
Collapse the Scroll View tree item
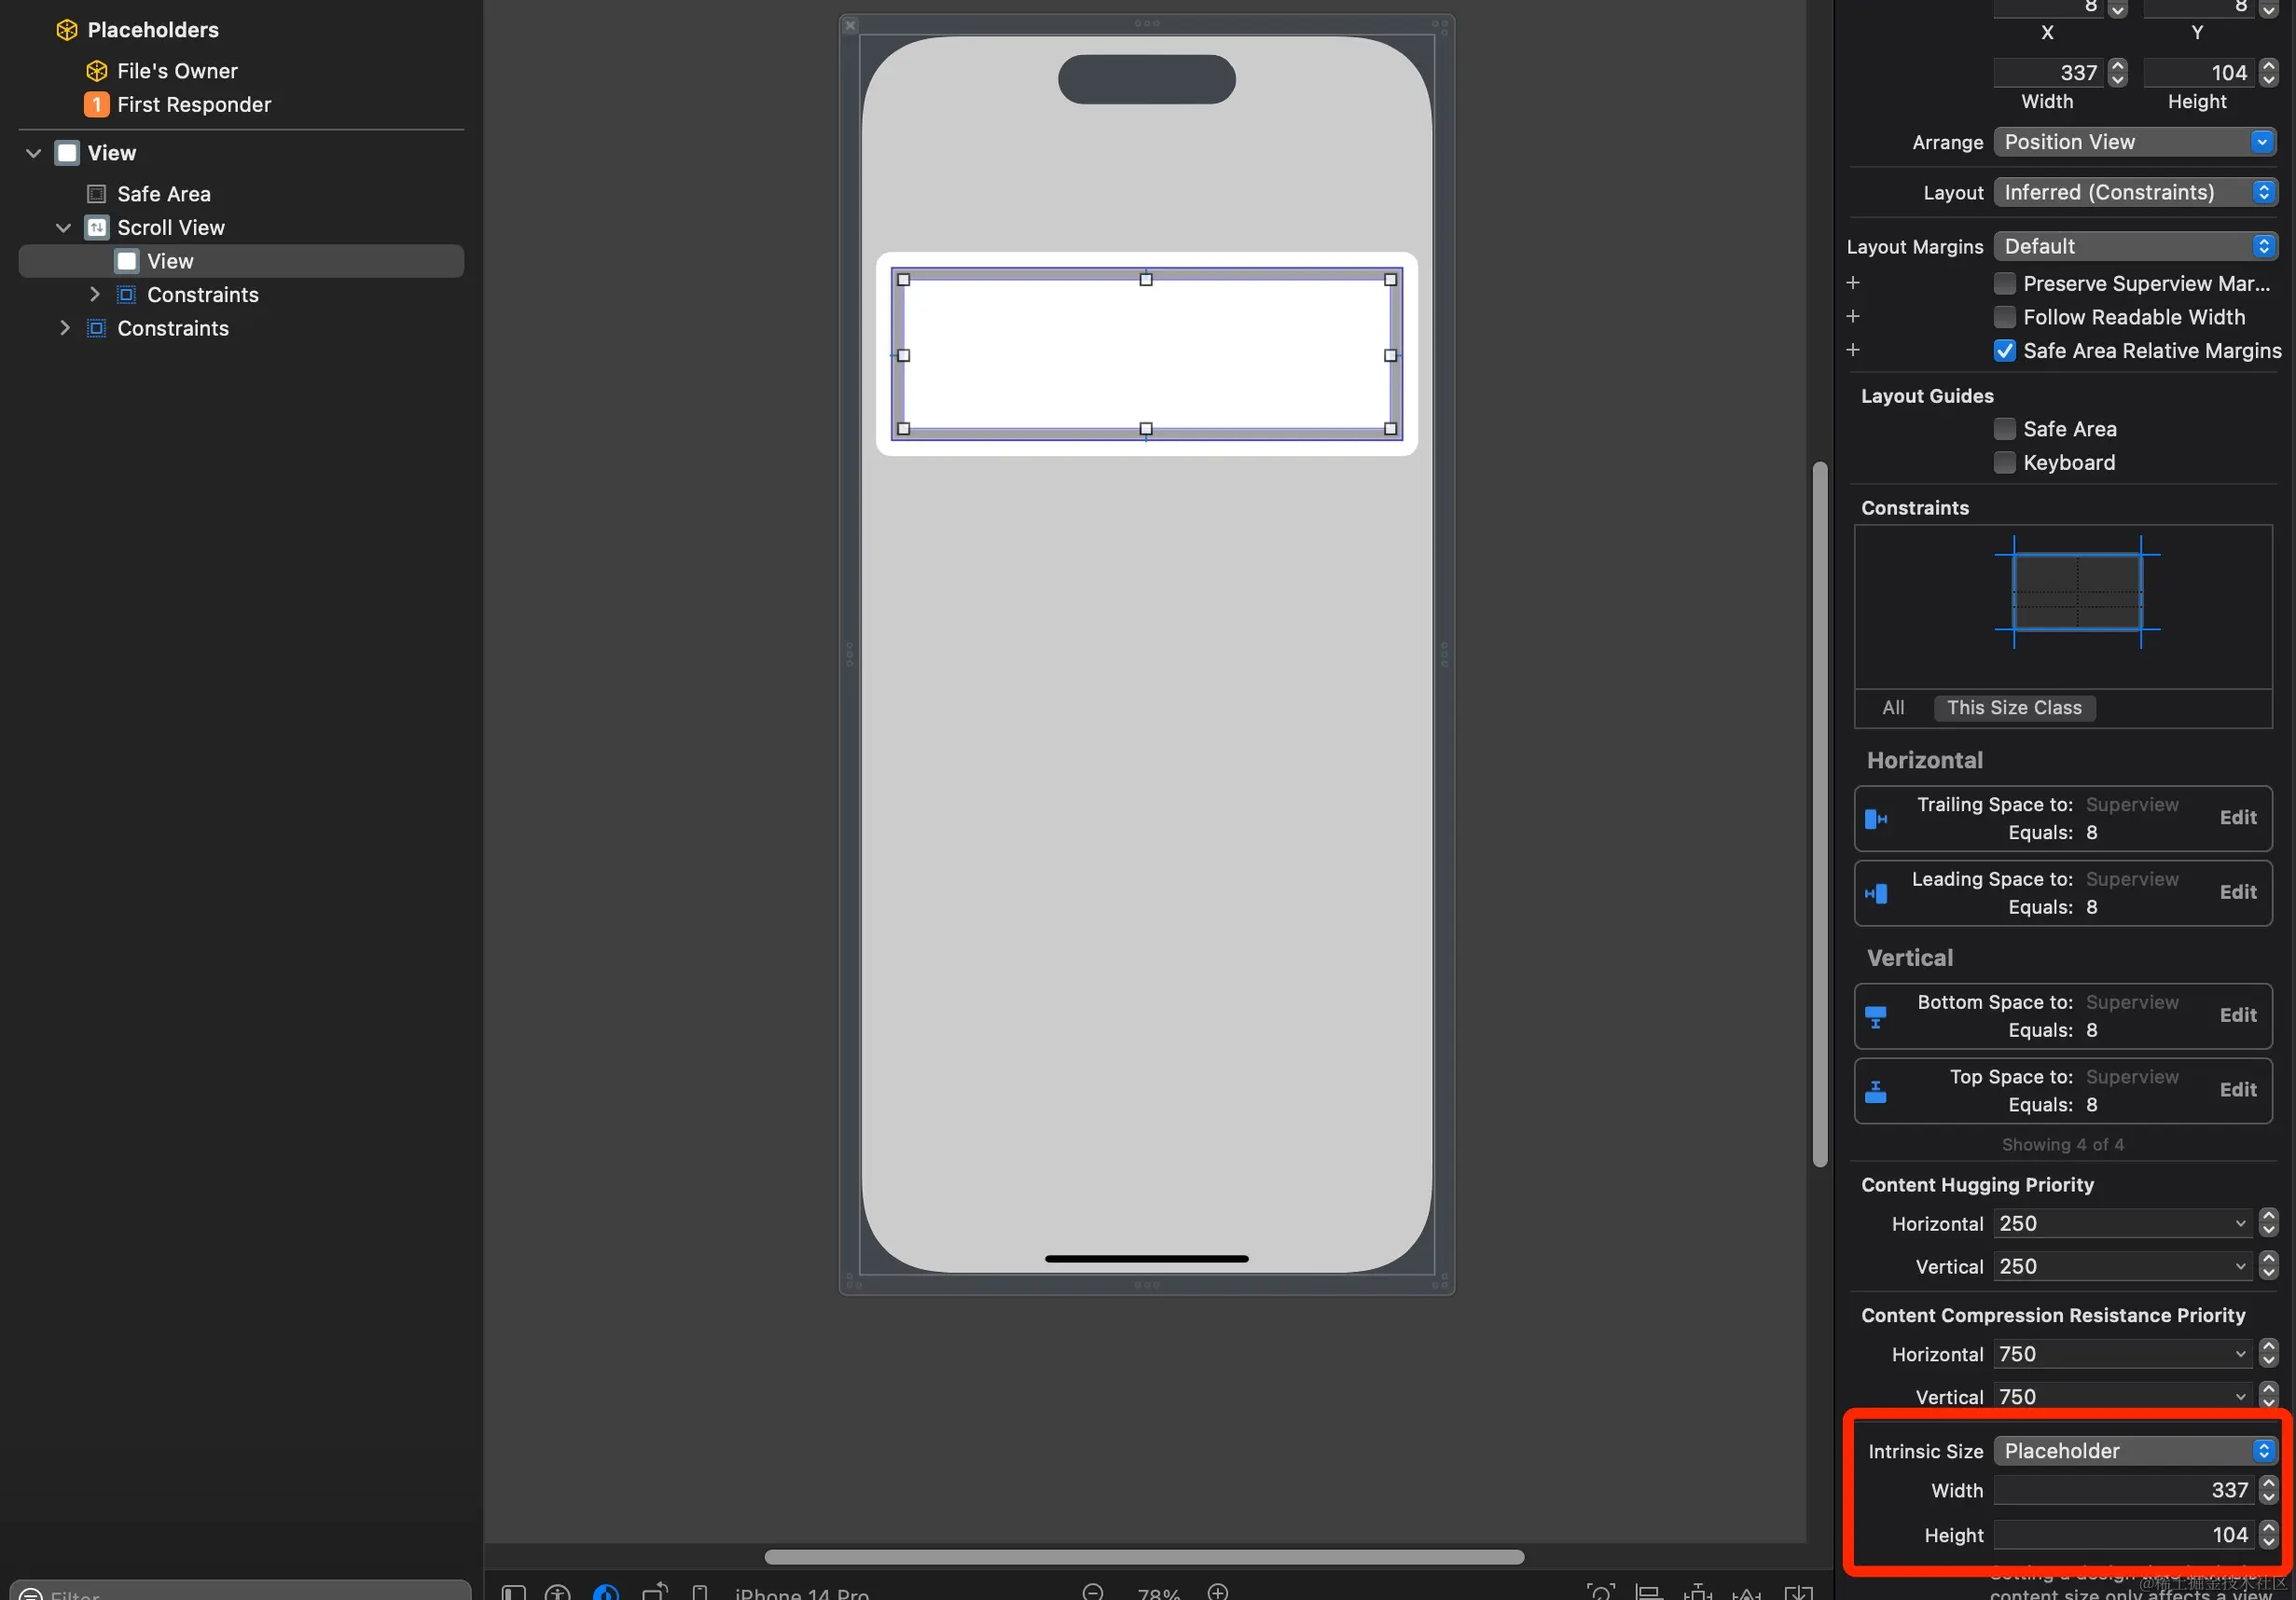pyautogui.click(x=63, y=228)
